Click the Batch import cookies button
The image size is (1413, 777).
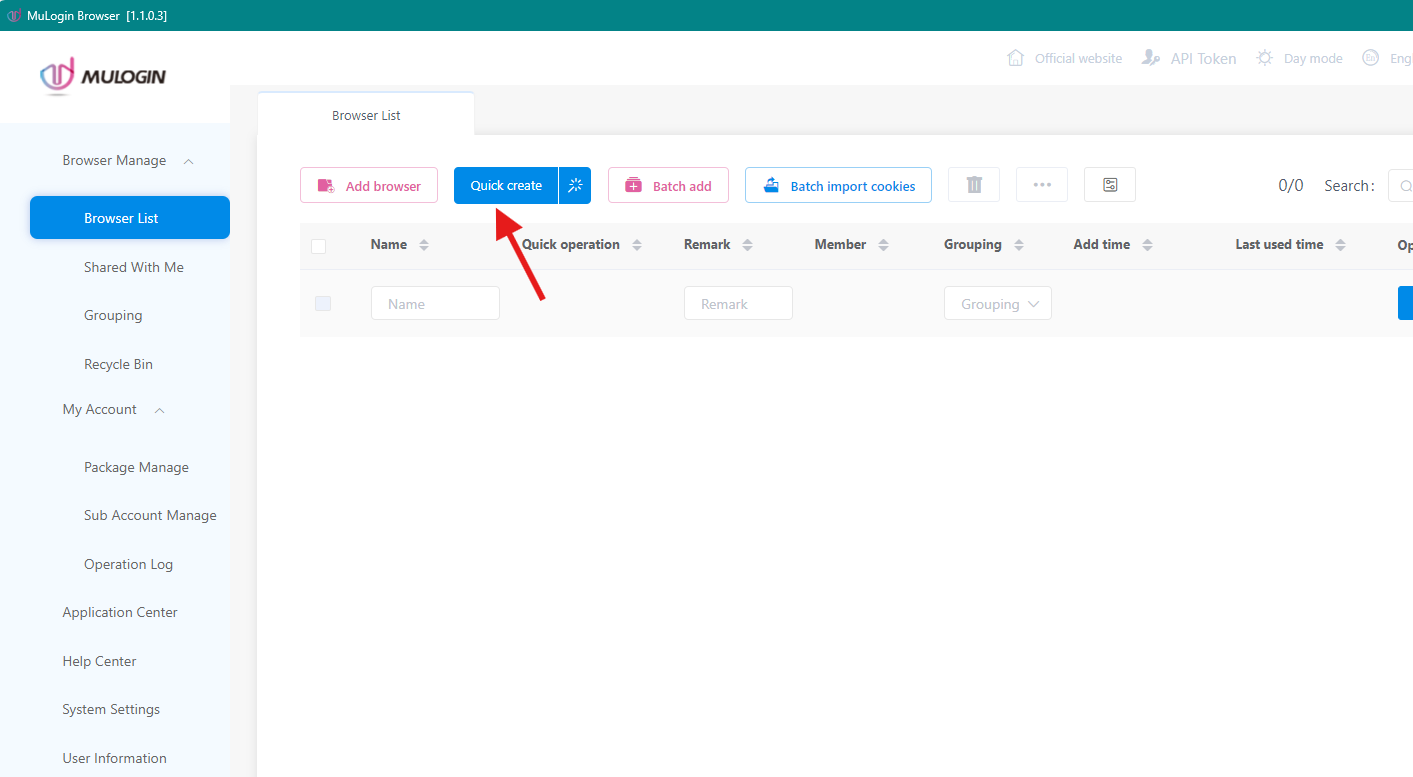(838, 185)
